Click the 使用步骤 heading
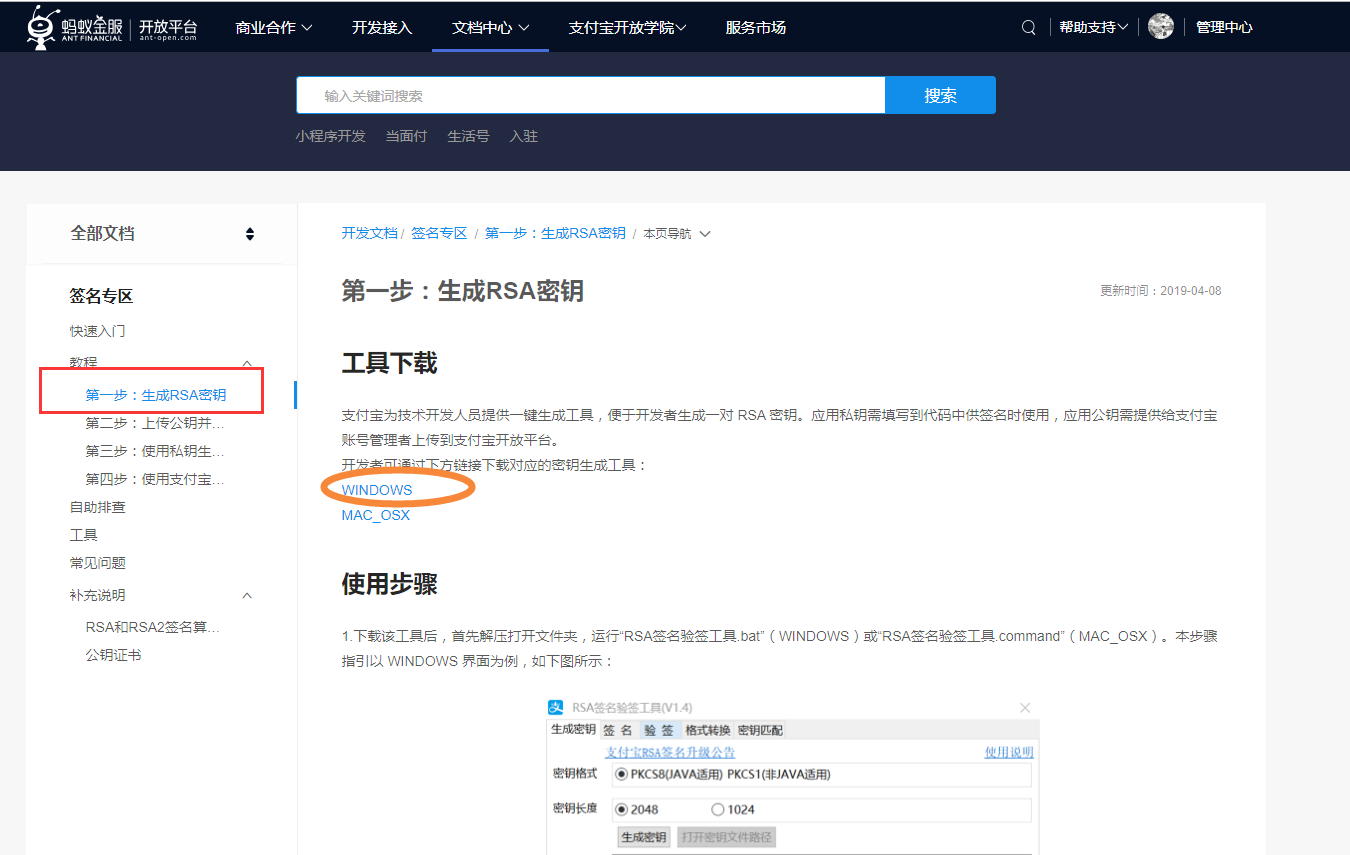The width and height of the screenshot is (1350, 855). [390, 584]
